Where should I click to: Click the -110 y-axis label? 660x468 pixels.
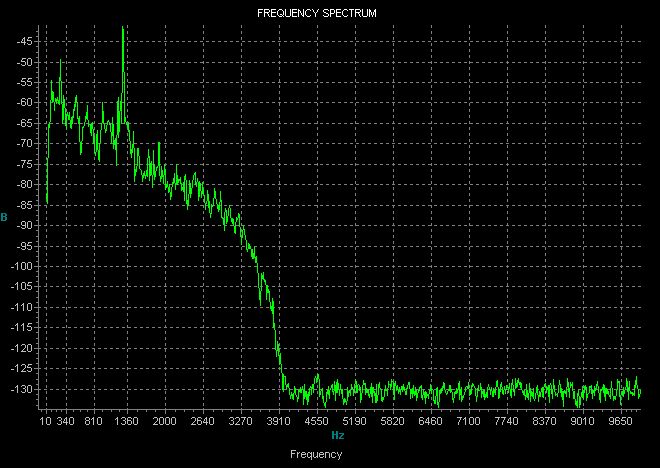[20, 307]
